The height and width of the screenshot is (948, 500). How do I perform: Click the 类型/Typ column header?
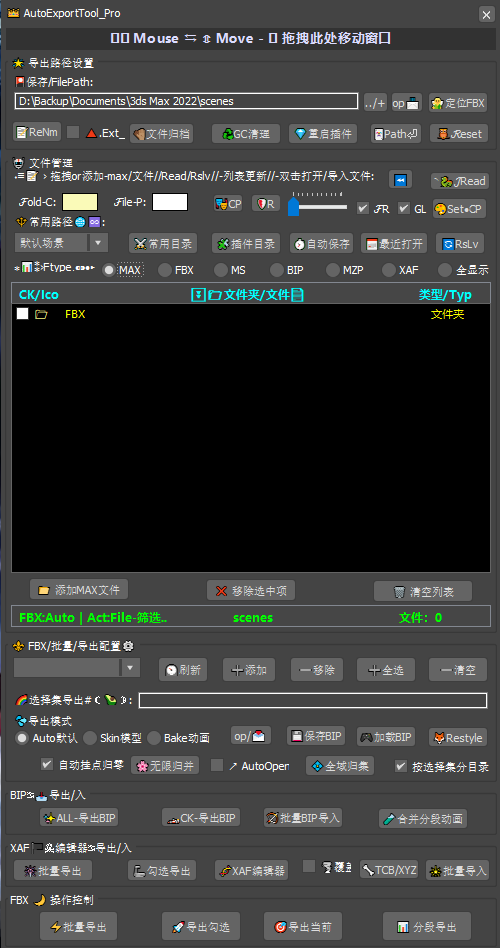pos(445,295)
